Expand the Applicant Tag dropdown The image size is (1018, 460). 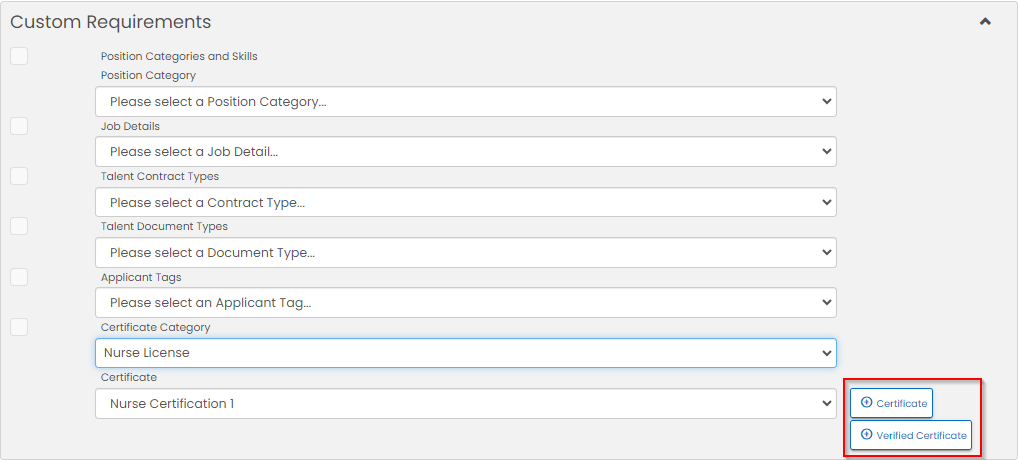click(466, 302)
